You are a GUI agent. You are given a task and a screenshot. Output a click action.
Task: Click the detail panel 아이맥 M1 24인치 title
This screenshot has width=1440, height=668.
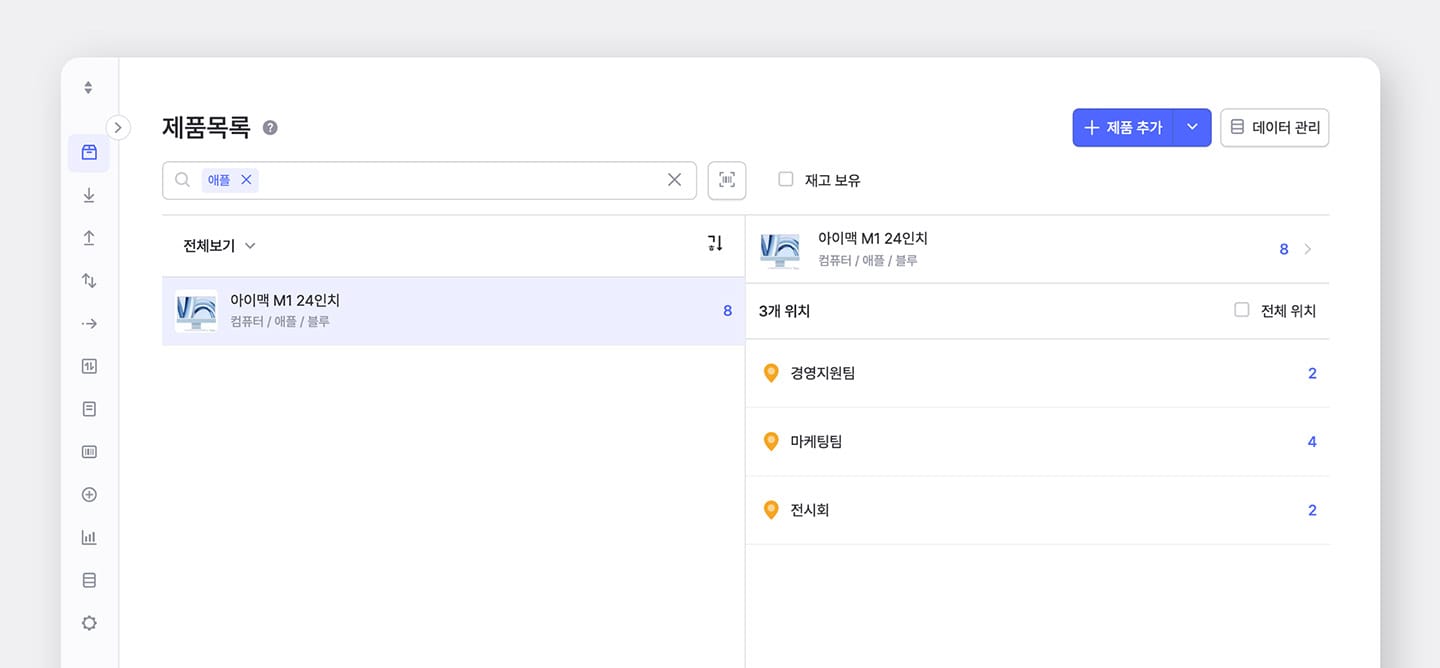pyautogui.click(x=873, y=238)
